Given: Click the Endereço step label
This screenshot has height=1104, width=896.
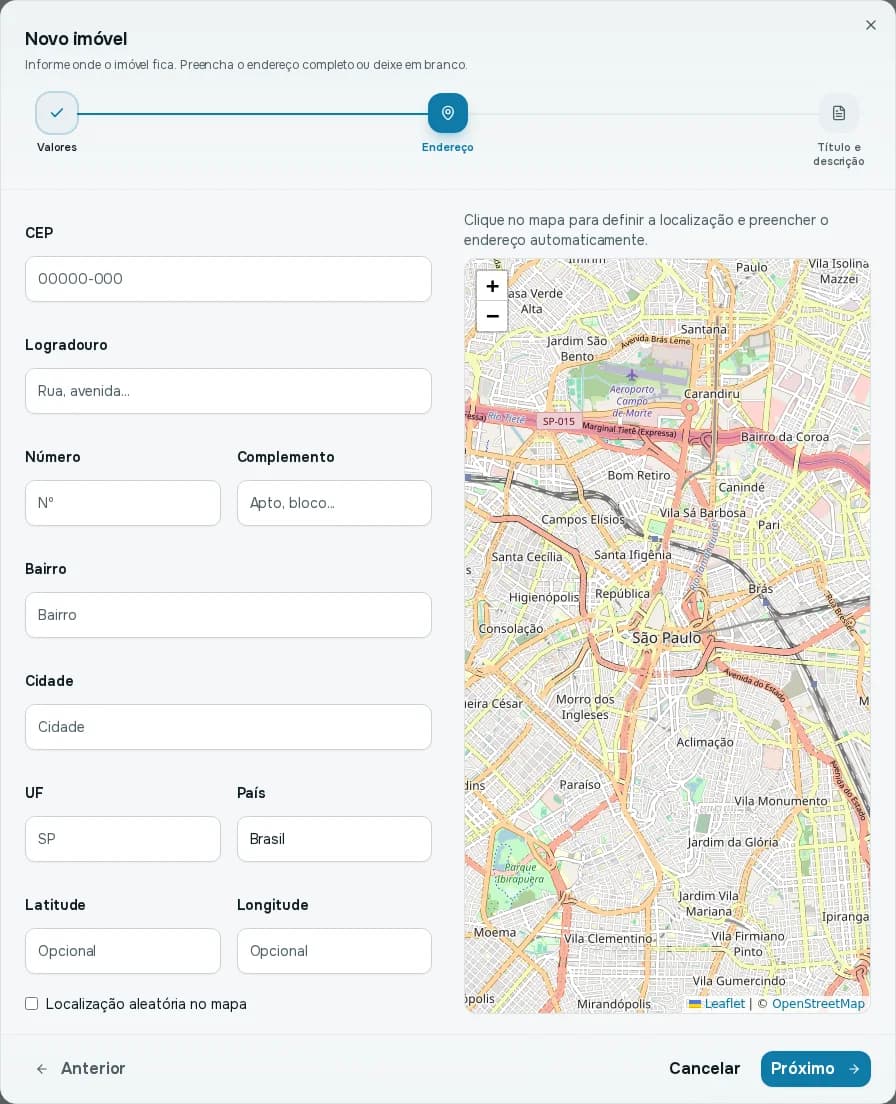Looking at the screenshot, I should pos(448,147).
